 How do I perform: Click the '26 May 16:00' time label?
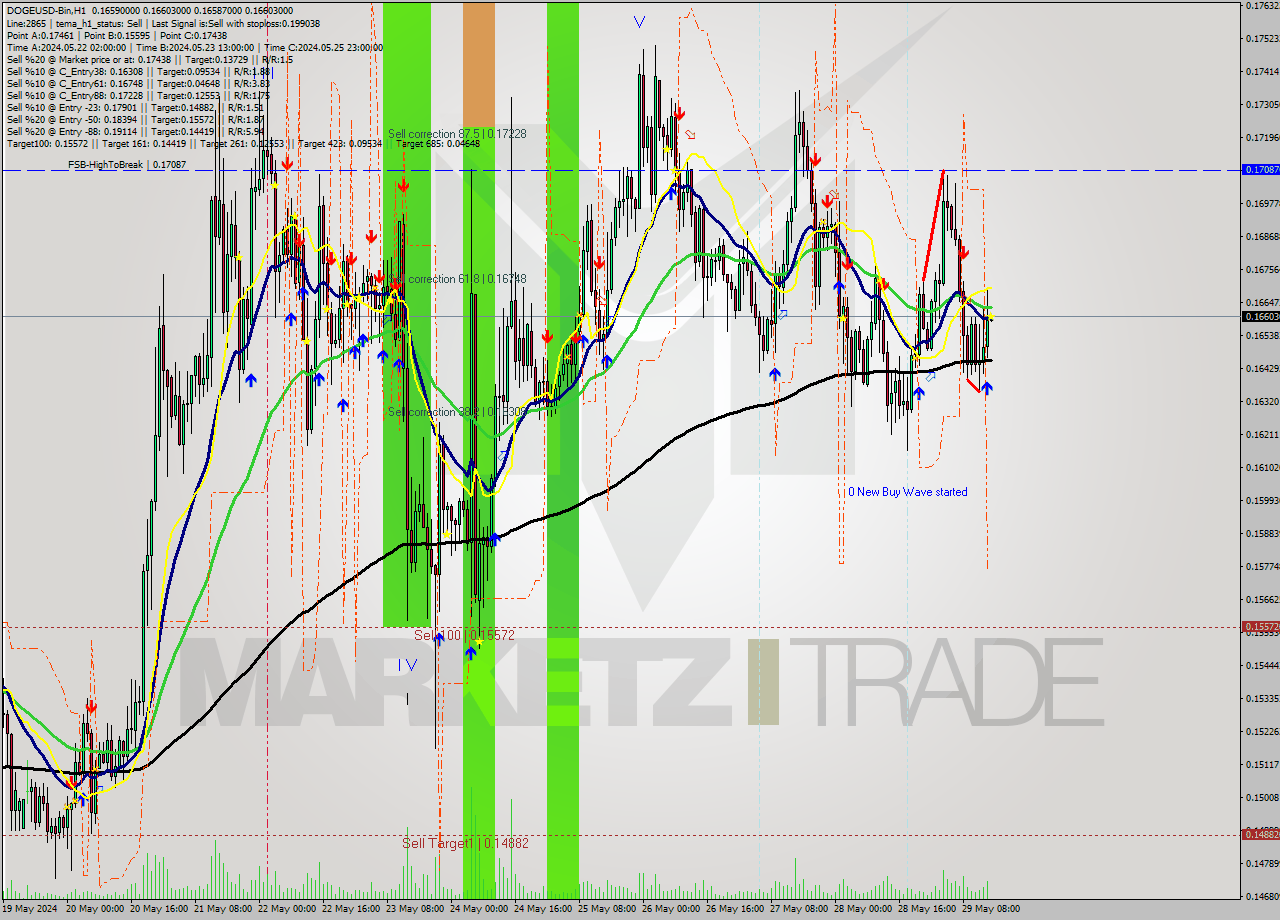point(734,909)
